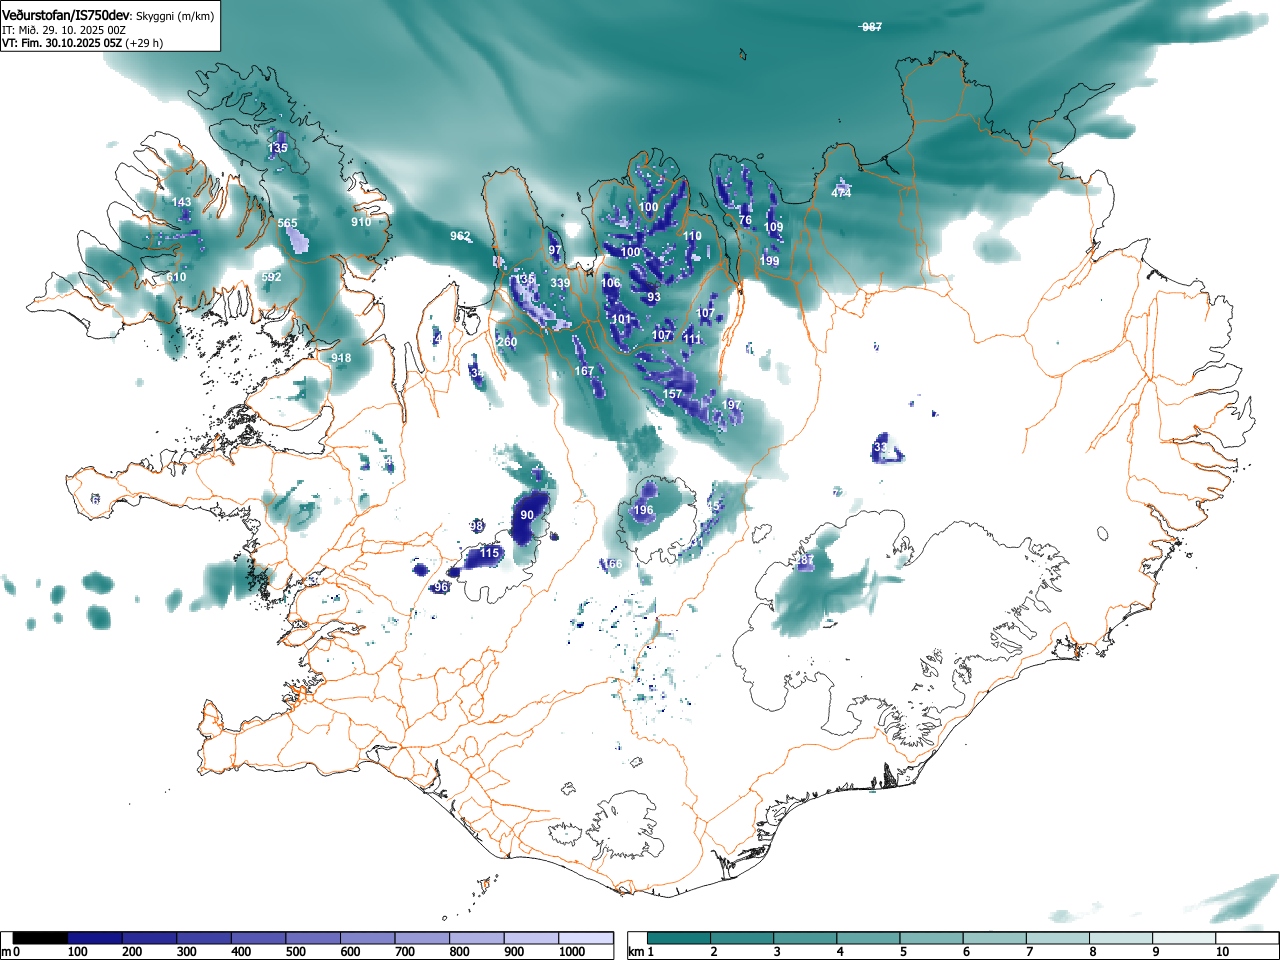
Task: Click the map value 592
Action: (271, 277)
